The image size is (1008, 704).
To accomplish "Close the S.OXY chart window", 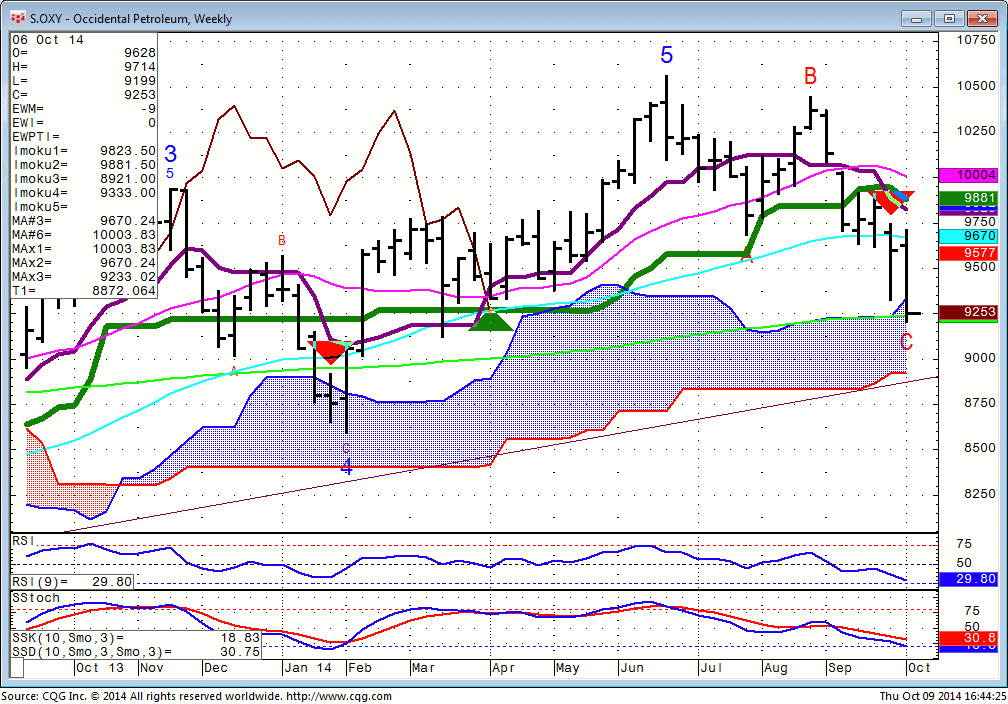I will pos(982,19).
